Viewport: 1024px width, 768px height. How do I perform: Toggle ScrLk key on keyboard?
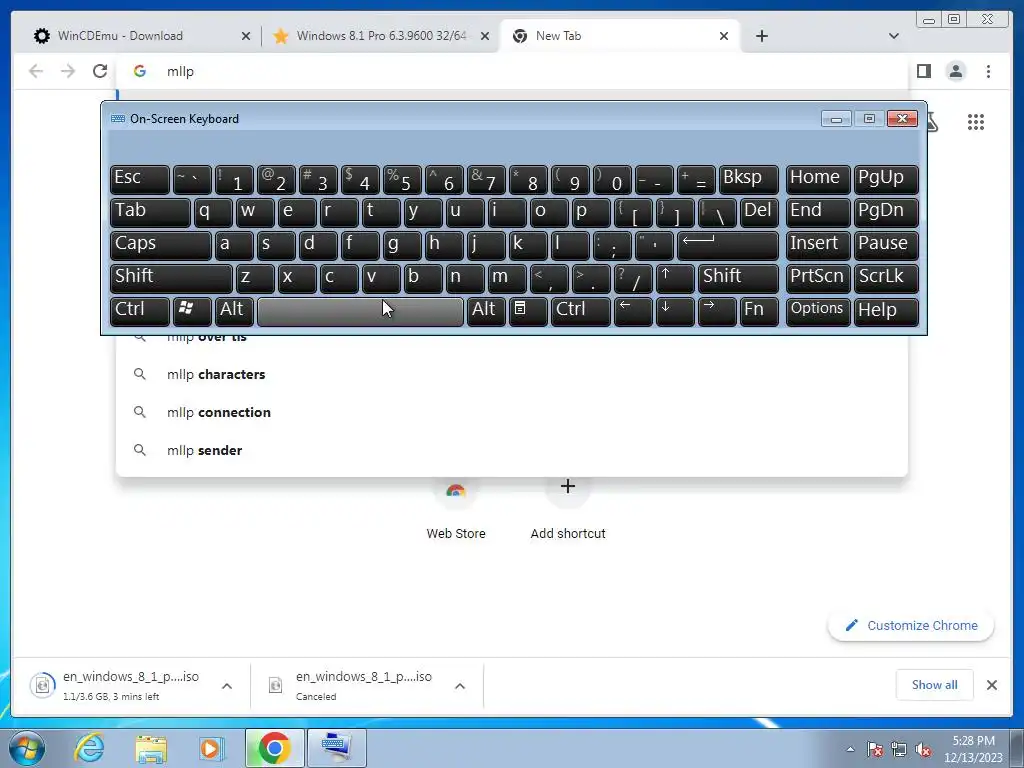tap(886, 278)
